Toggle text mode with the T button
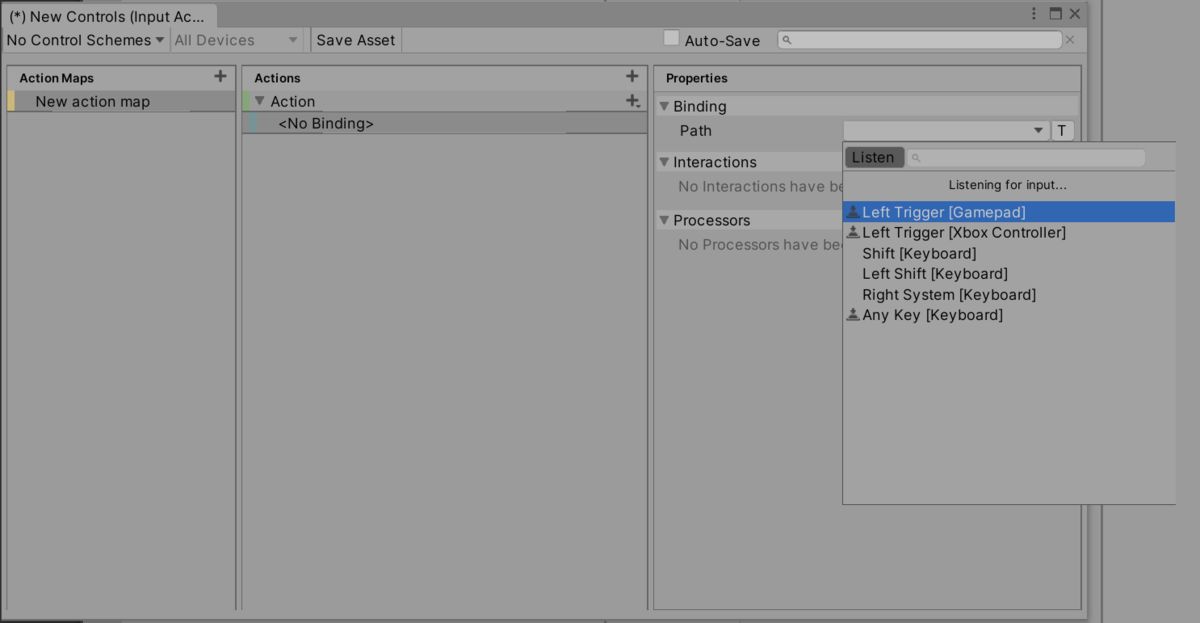Image resolution: width=1200 pixels, height=623 pixels. 1063,131
